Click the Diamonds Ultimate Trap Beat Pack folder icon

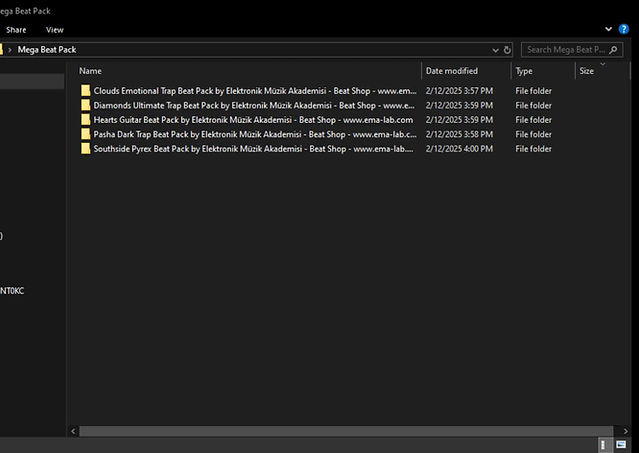86,105
